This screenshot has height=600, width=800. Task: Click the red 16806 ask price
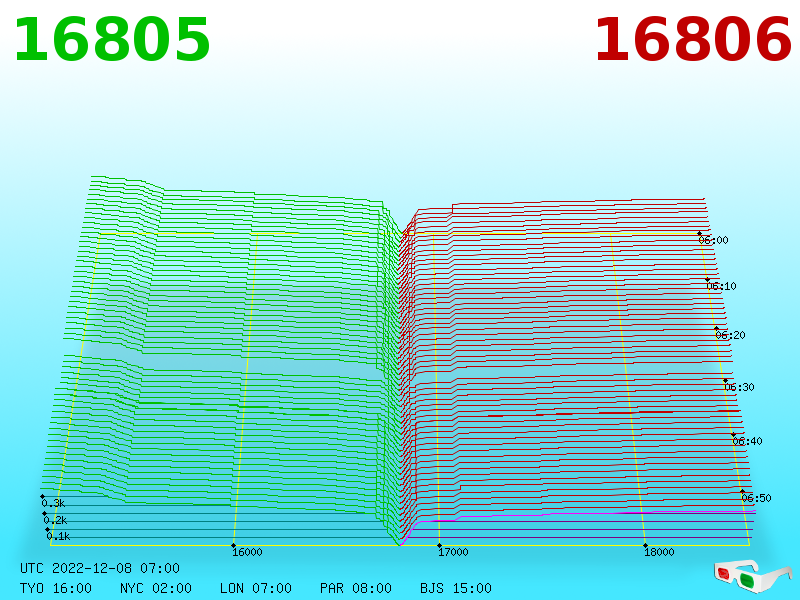pyautogui.click(x=693, y=40)
